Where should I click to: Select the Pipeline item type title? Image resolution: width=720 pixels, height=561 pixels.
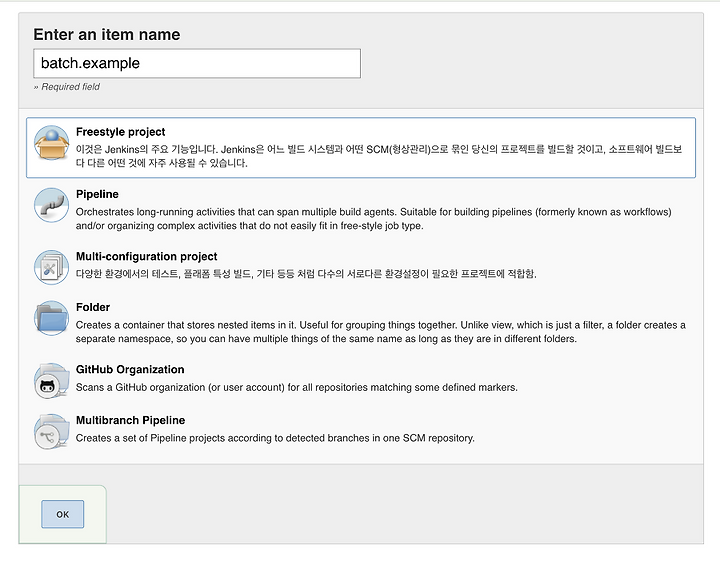[97, 194]
